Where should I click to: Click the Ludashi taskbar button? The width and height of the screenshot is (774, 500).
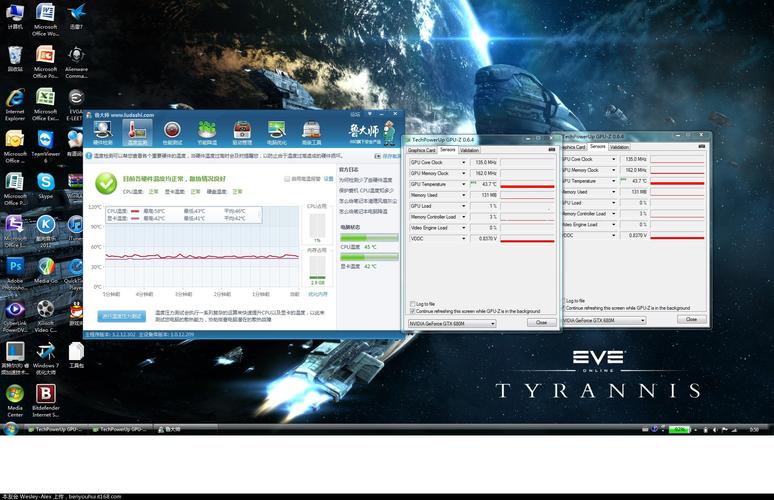(184, 429)
